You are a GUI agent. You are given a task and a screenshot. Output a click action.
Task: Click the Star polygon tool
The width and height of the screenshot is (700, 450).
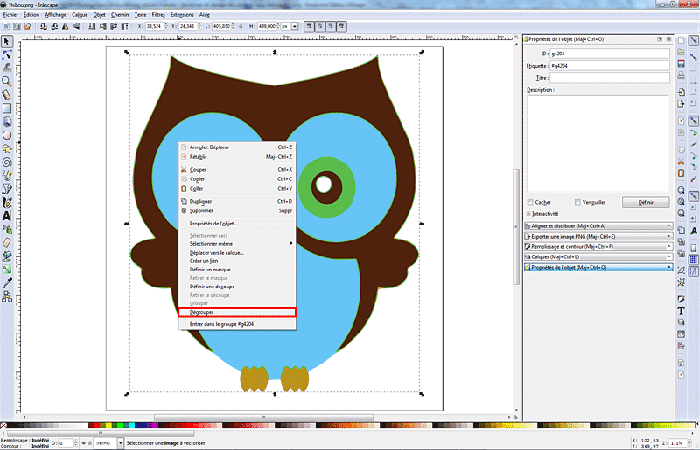pos(7,147)
